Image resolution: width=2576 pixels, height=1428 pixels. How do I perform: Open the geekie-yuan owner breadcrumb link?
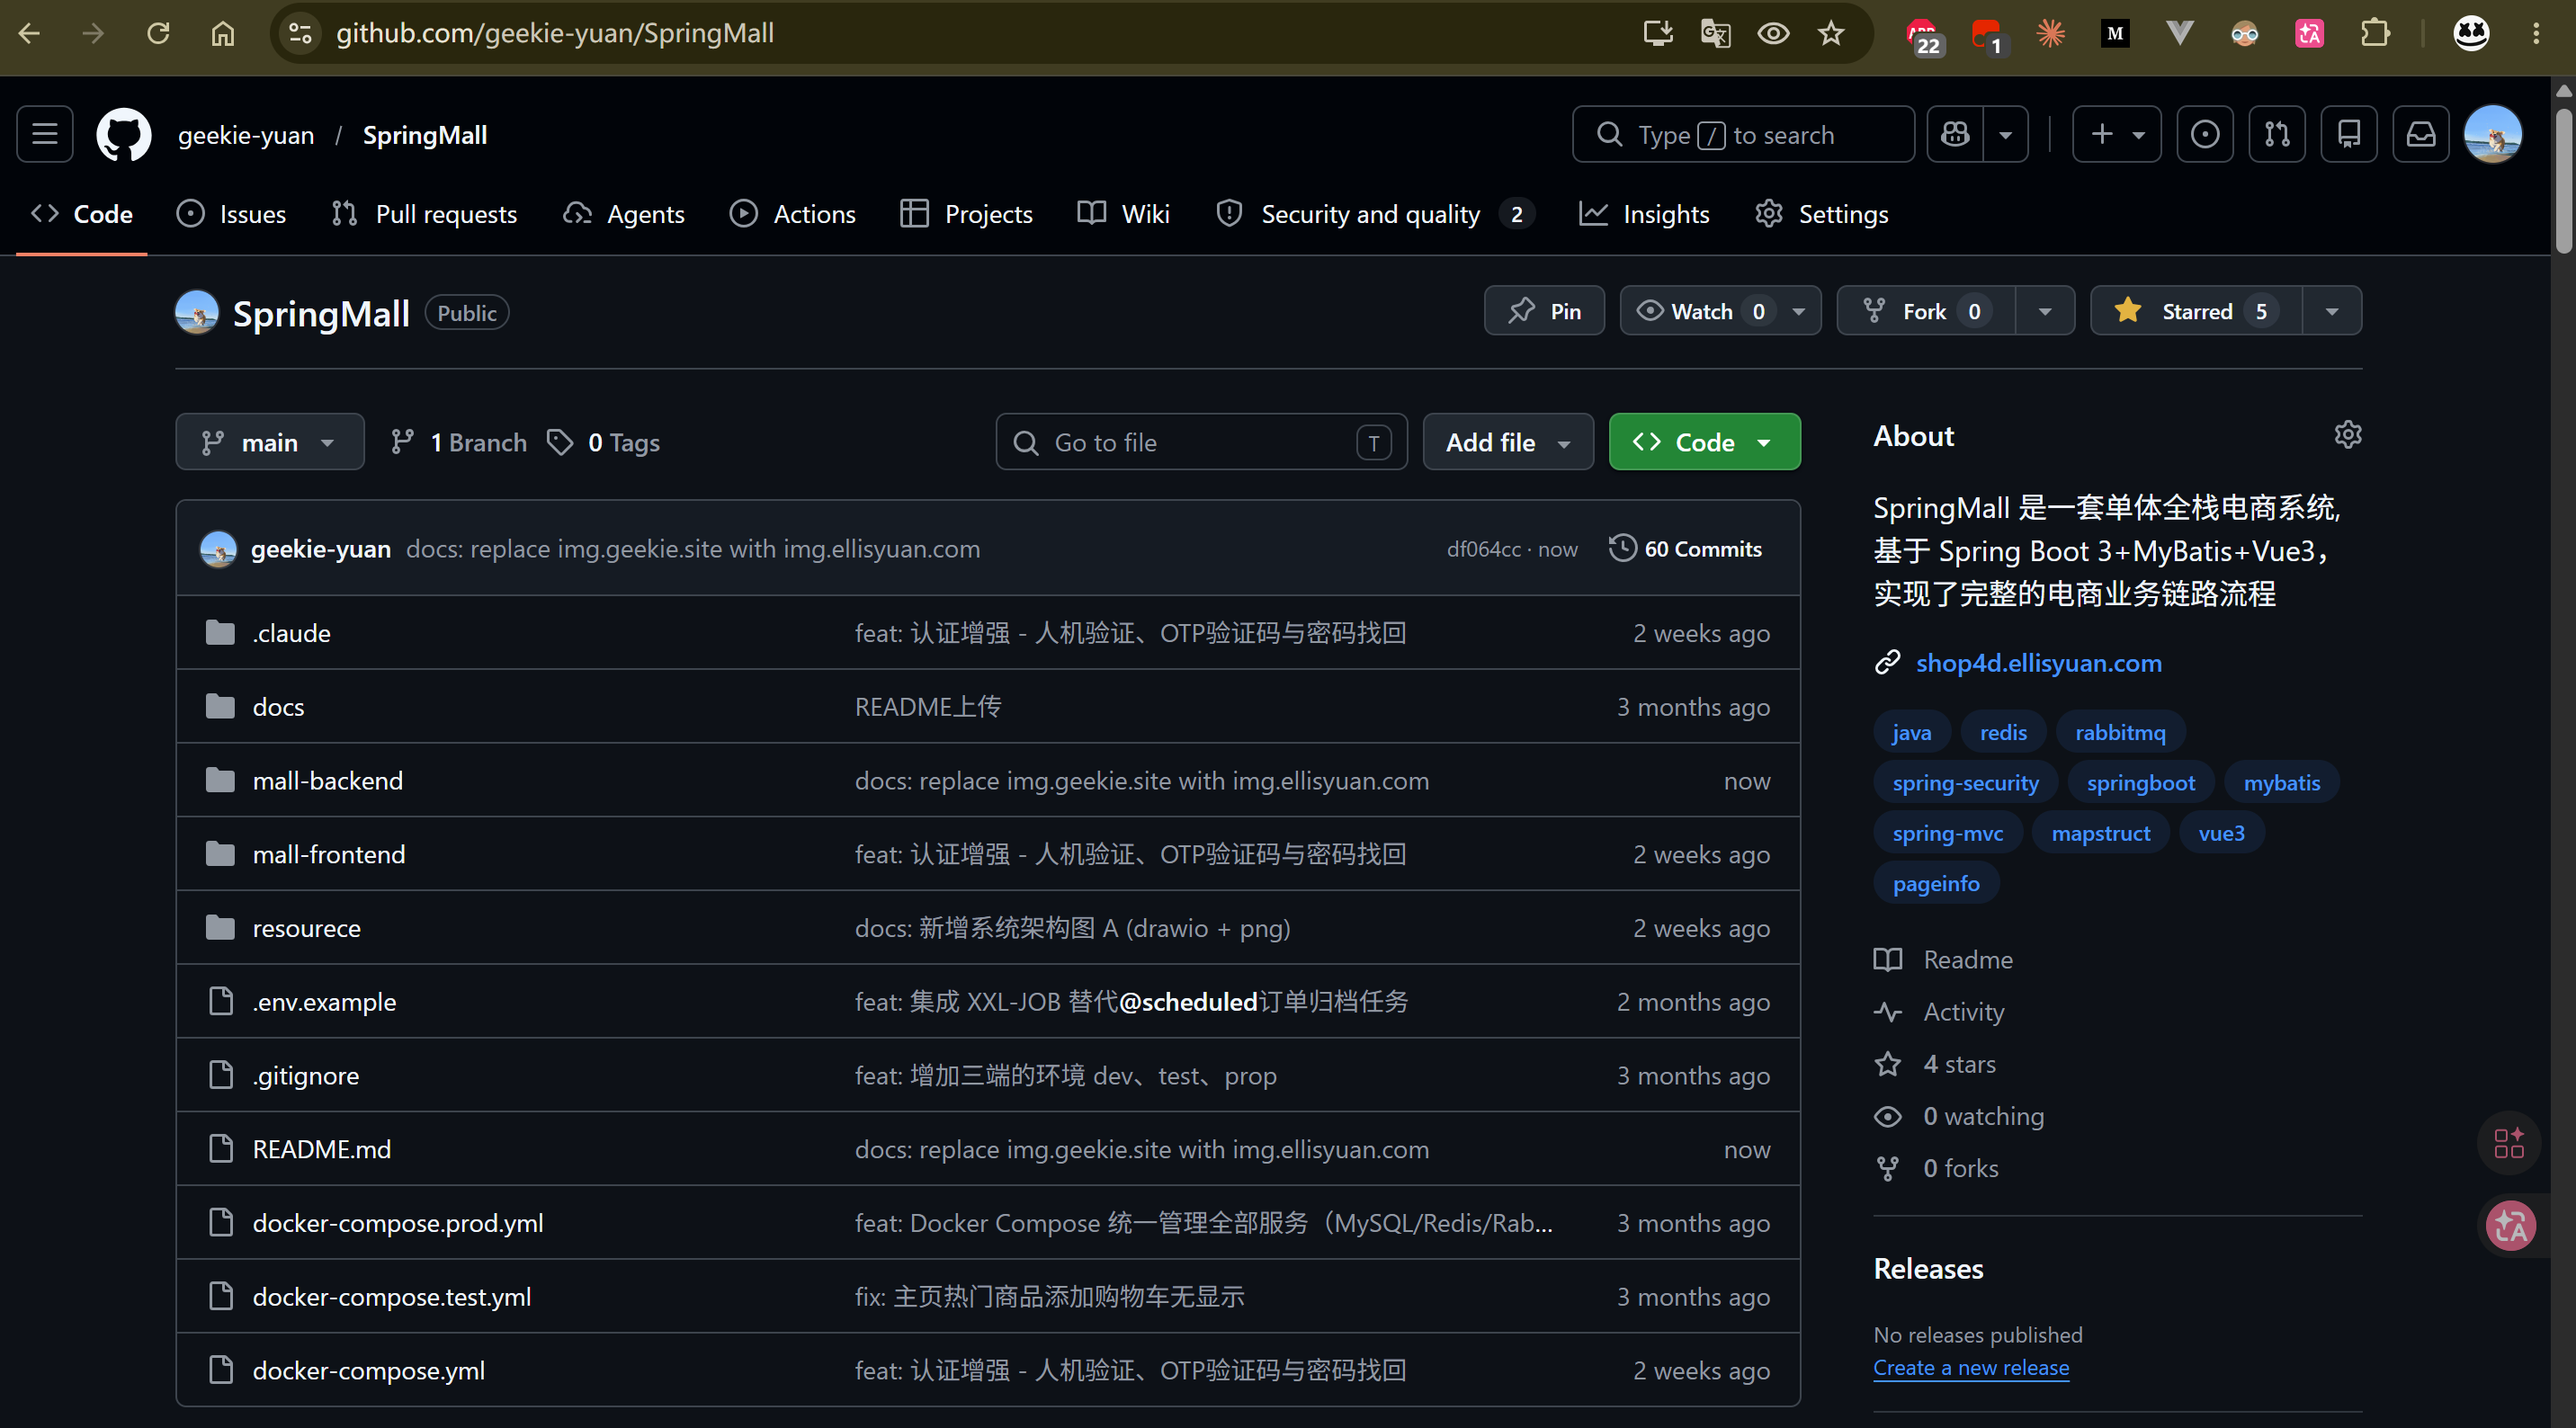pos(246,134)
